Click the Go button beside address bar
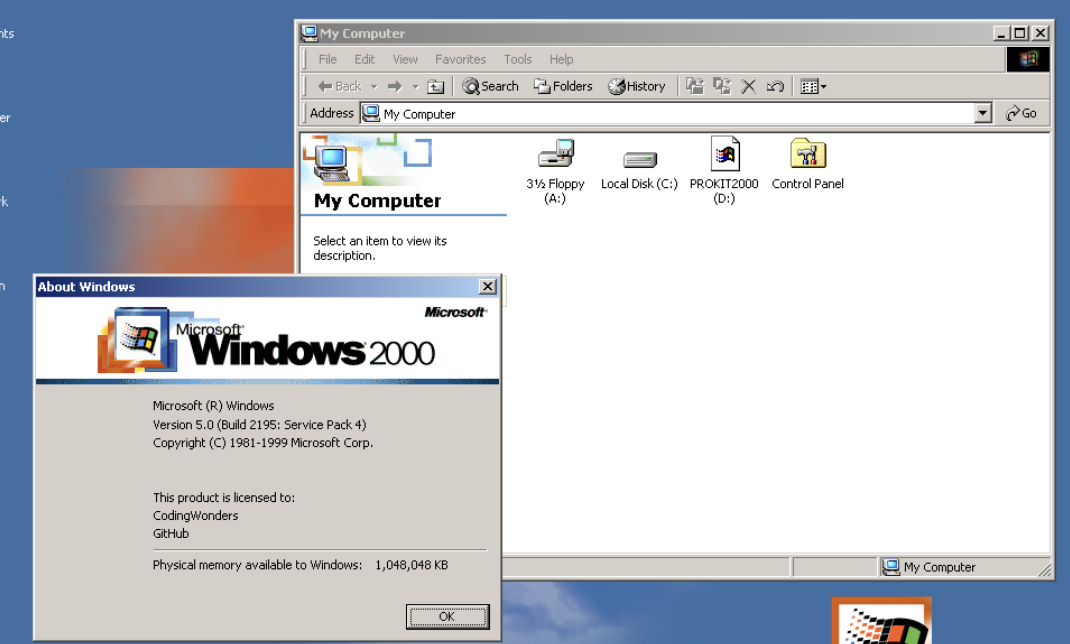 [1022, 113]
